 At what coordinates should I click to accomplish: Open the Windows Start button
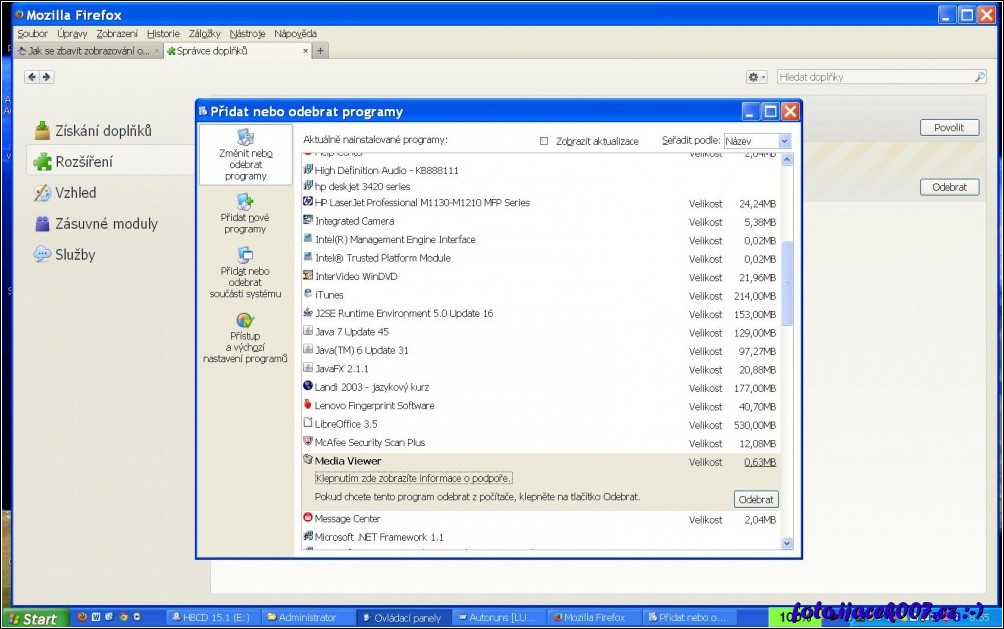coord(32,619)
